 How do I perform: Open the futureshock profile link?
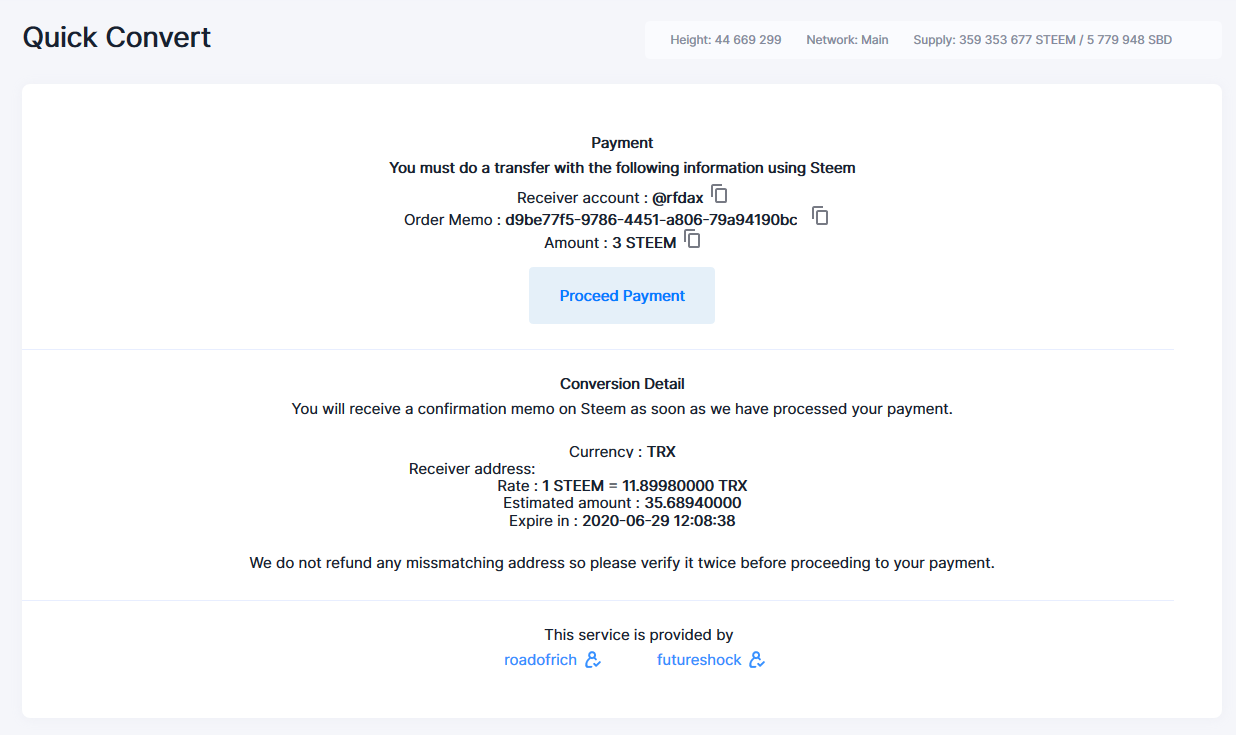coord(699,660)
